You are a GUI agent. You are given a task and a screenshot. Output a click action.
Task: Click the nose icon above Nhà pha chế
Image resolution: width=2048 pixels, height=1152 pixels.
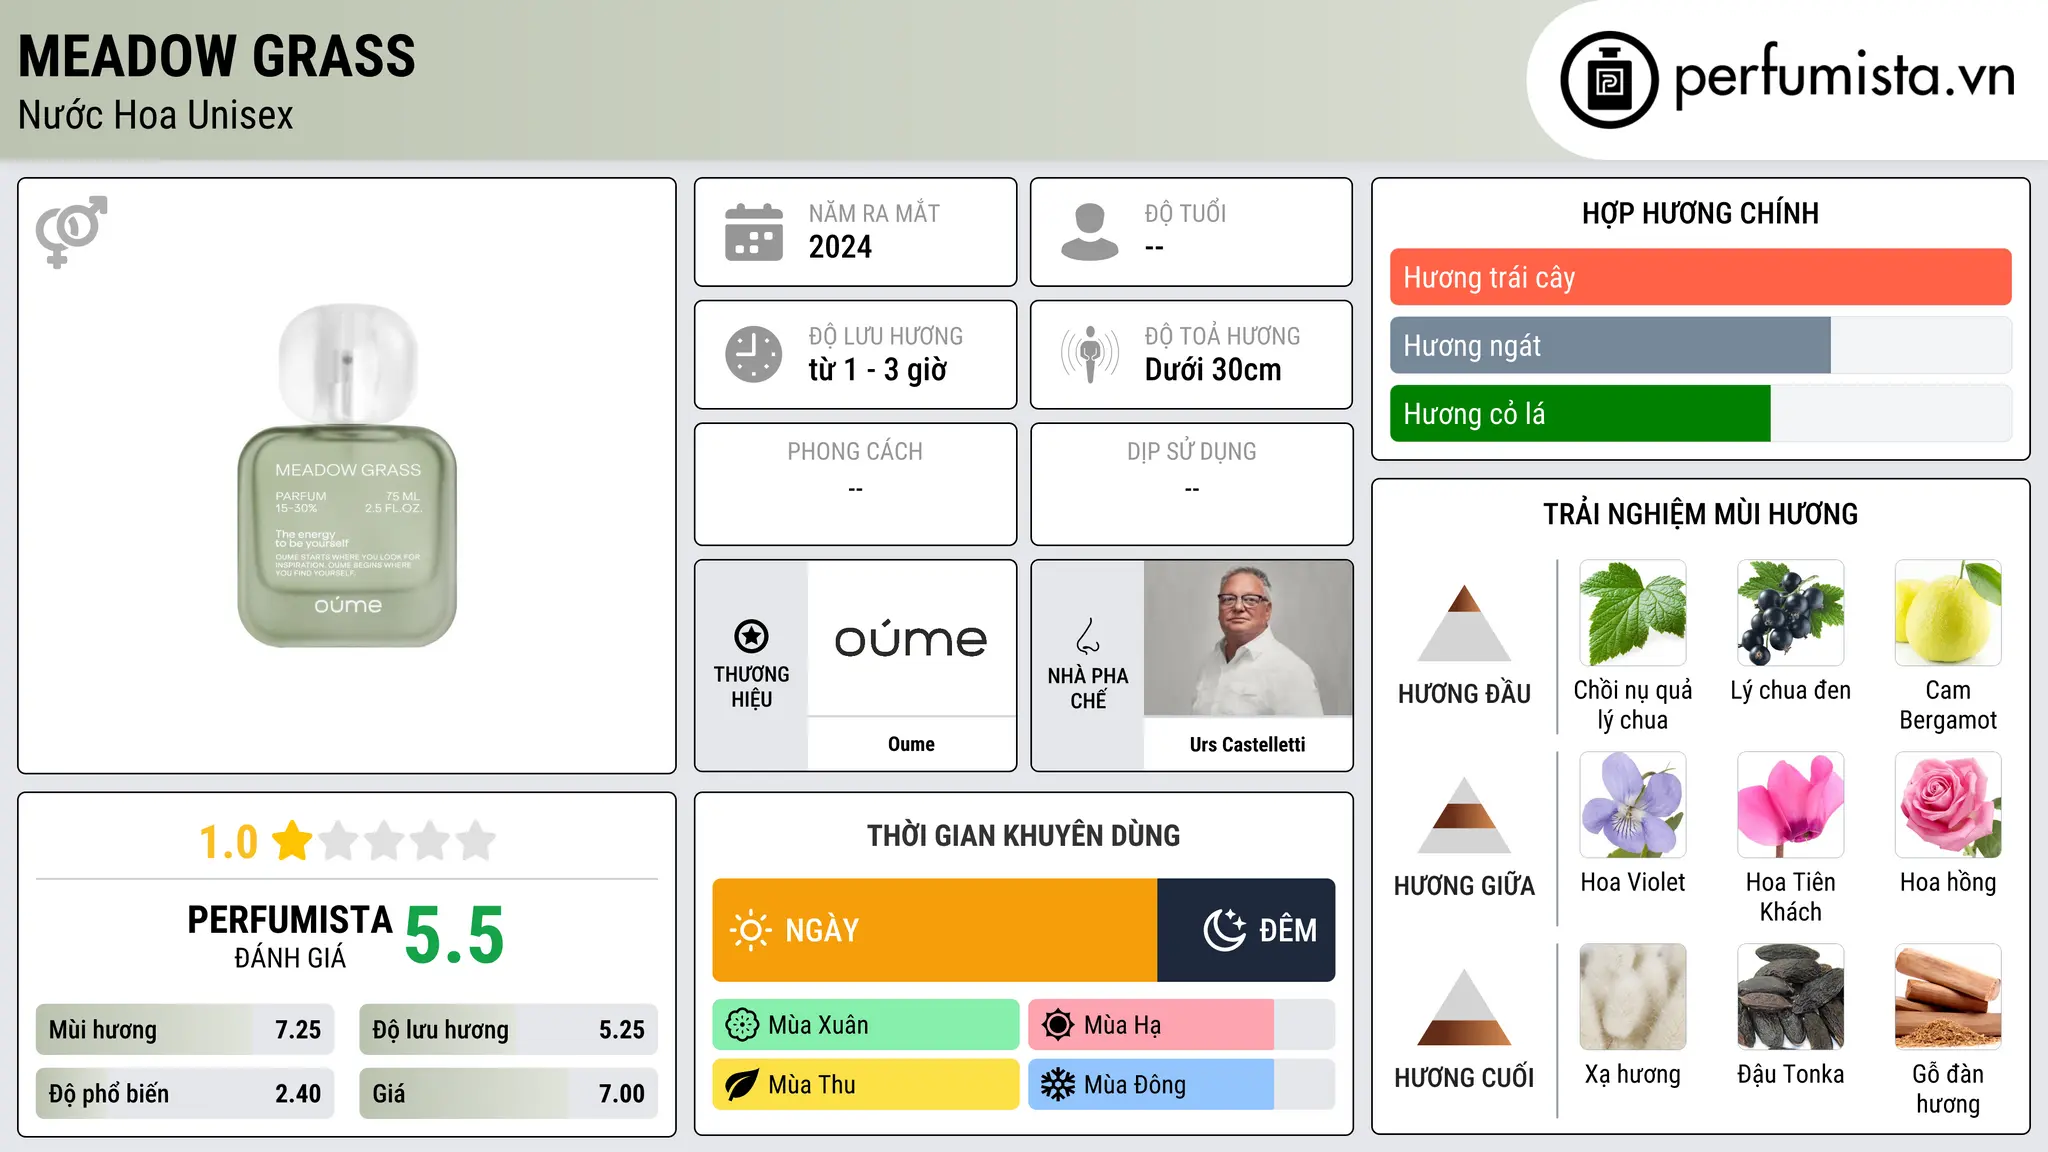(x=1088, y=636)
